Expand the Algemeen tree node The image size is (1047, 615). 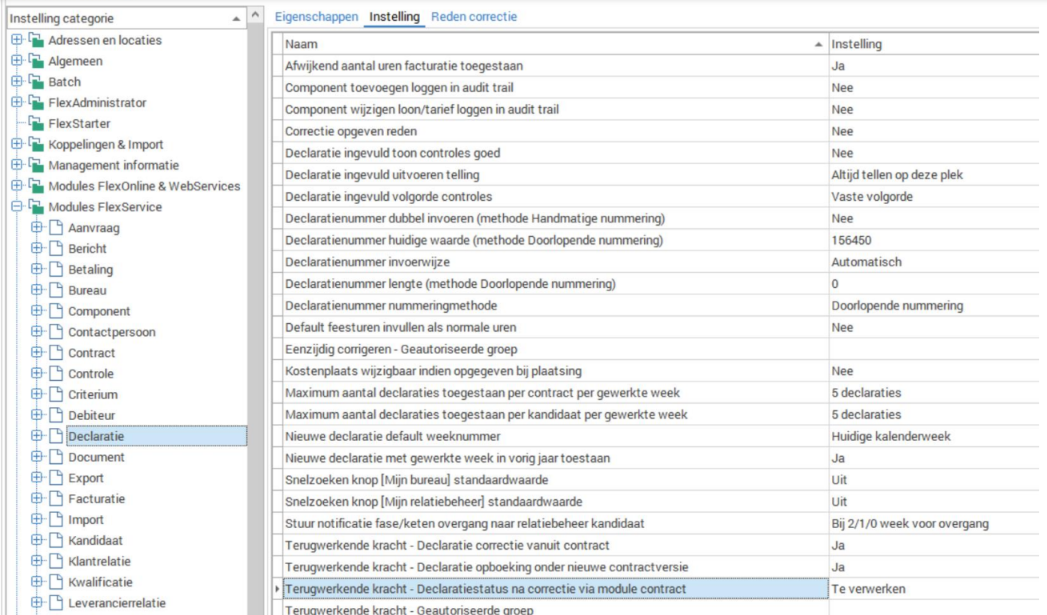pos(16,62)
